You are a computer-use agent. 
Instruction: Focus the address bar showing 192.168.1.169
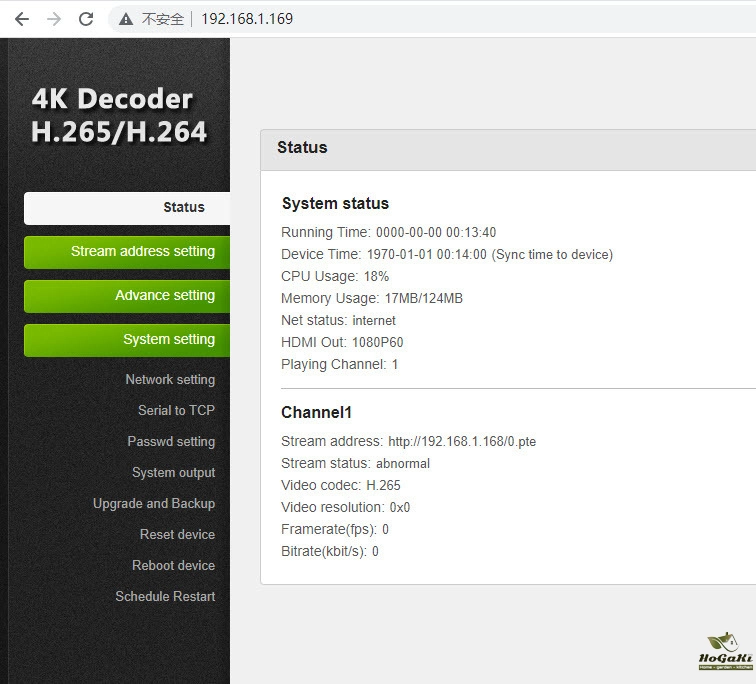400,19
